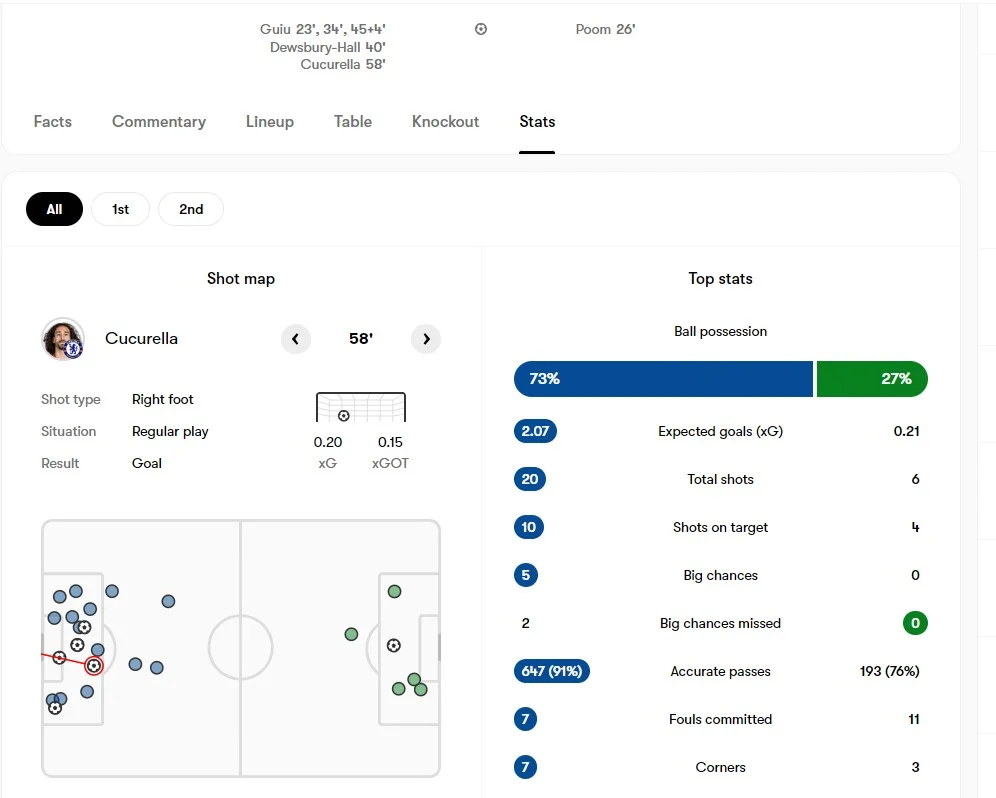
Task: Click the blue 73% possession bar
Action: [663, 379]
